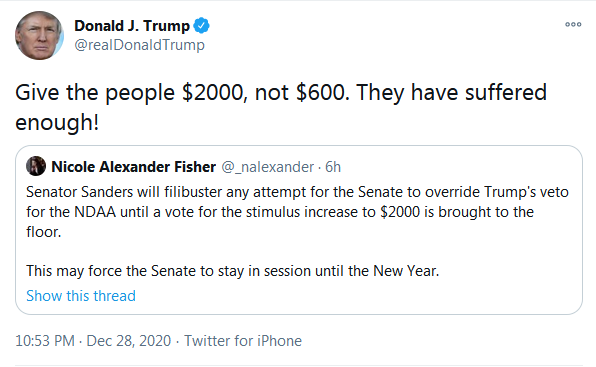The height and width of the screenshot is (367, 596).
Task: Open the @_nalexander handle
Action: (268, 167)
